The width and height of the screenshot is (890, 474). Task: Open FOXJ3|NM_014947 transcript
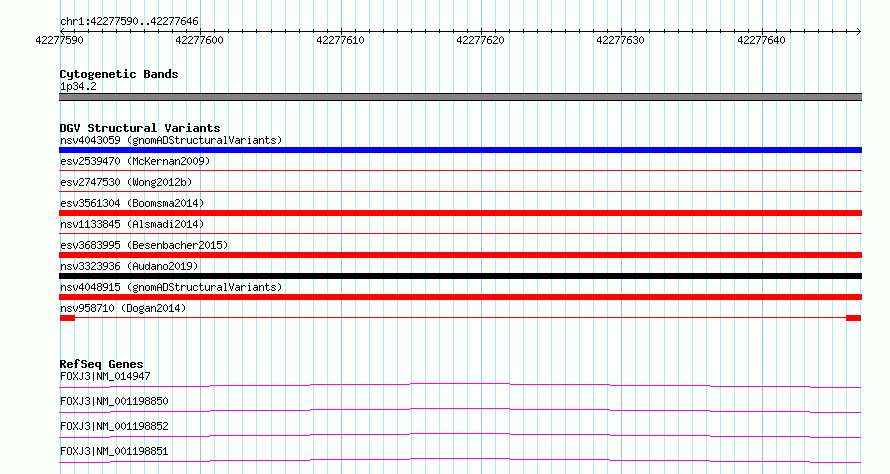(x=105, y=376)
